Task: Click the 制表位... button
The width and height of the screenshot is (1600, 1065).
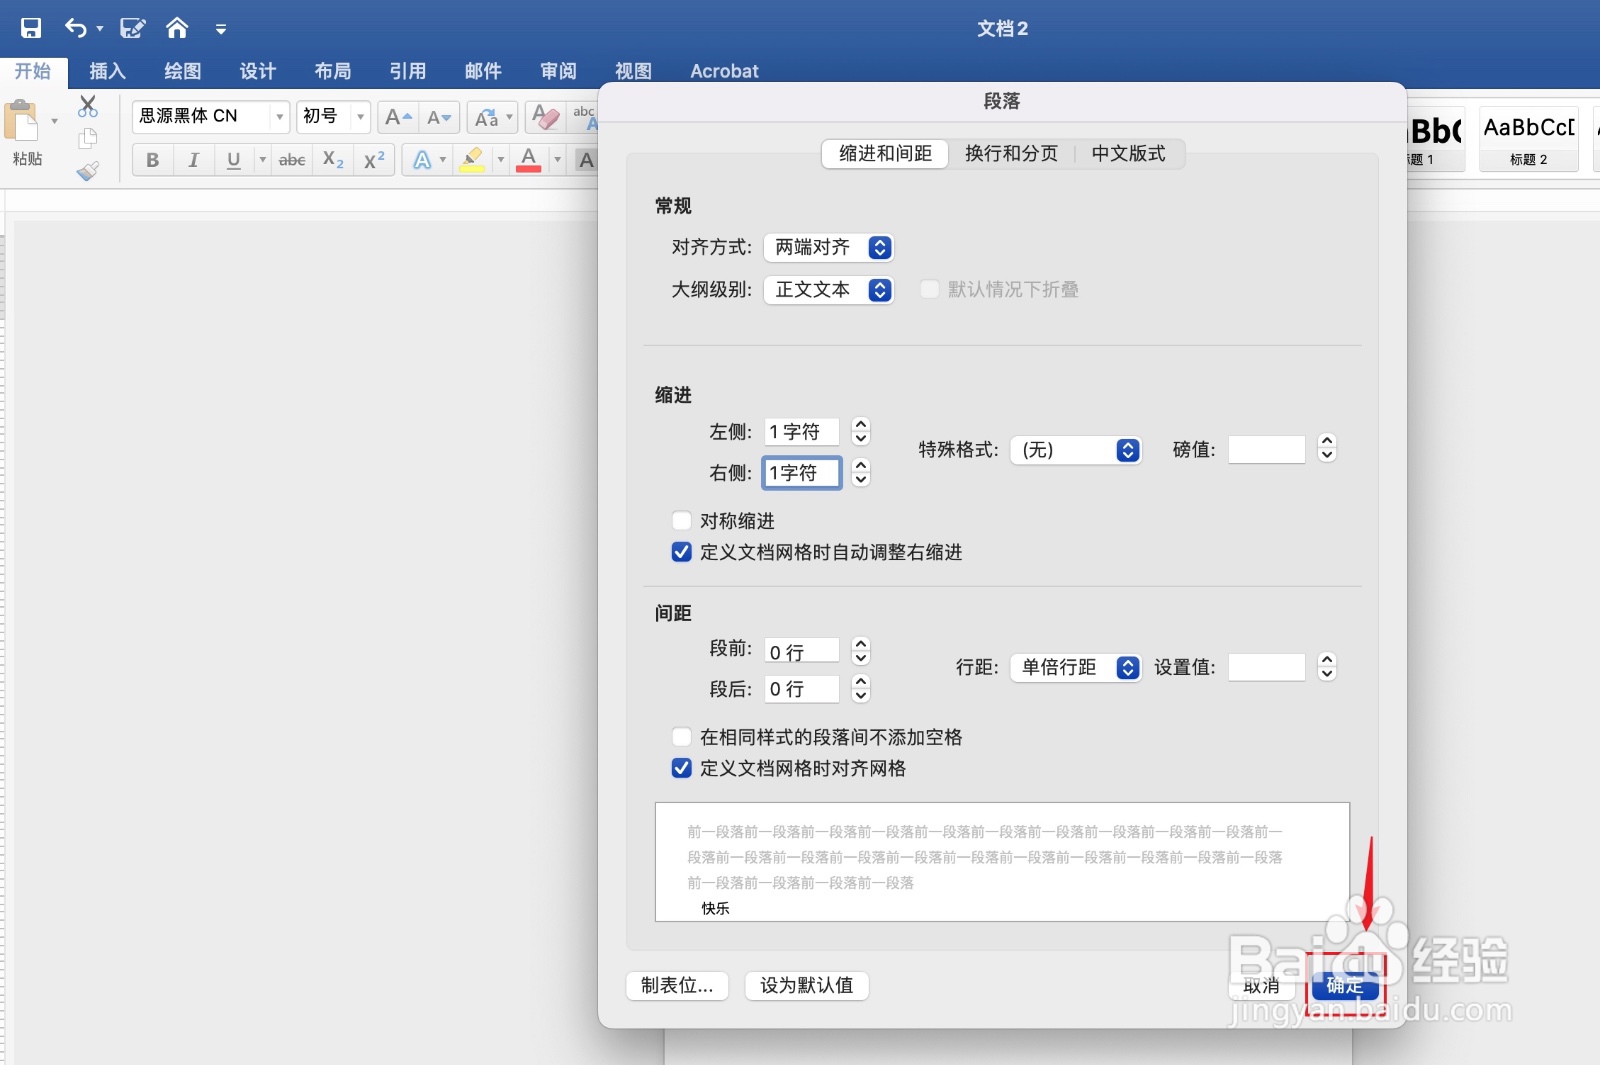Action: coord(677,986)
